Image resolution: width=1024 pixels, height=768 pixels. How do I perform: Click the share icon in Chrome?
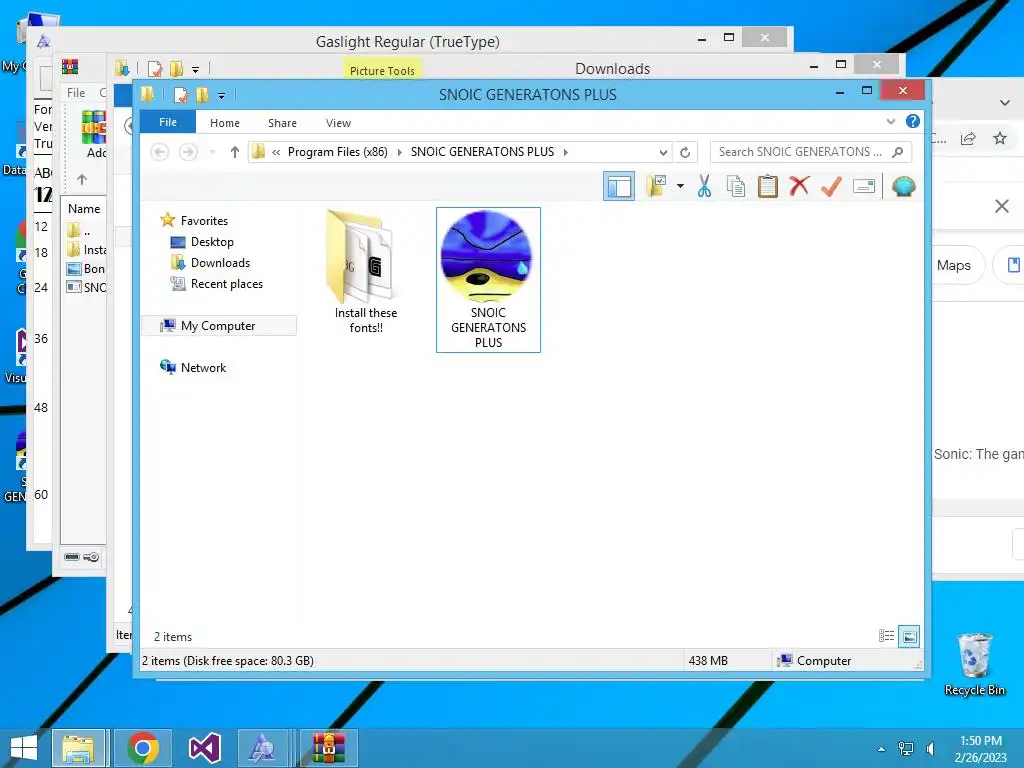968,138
